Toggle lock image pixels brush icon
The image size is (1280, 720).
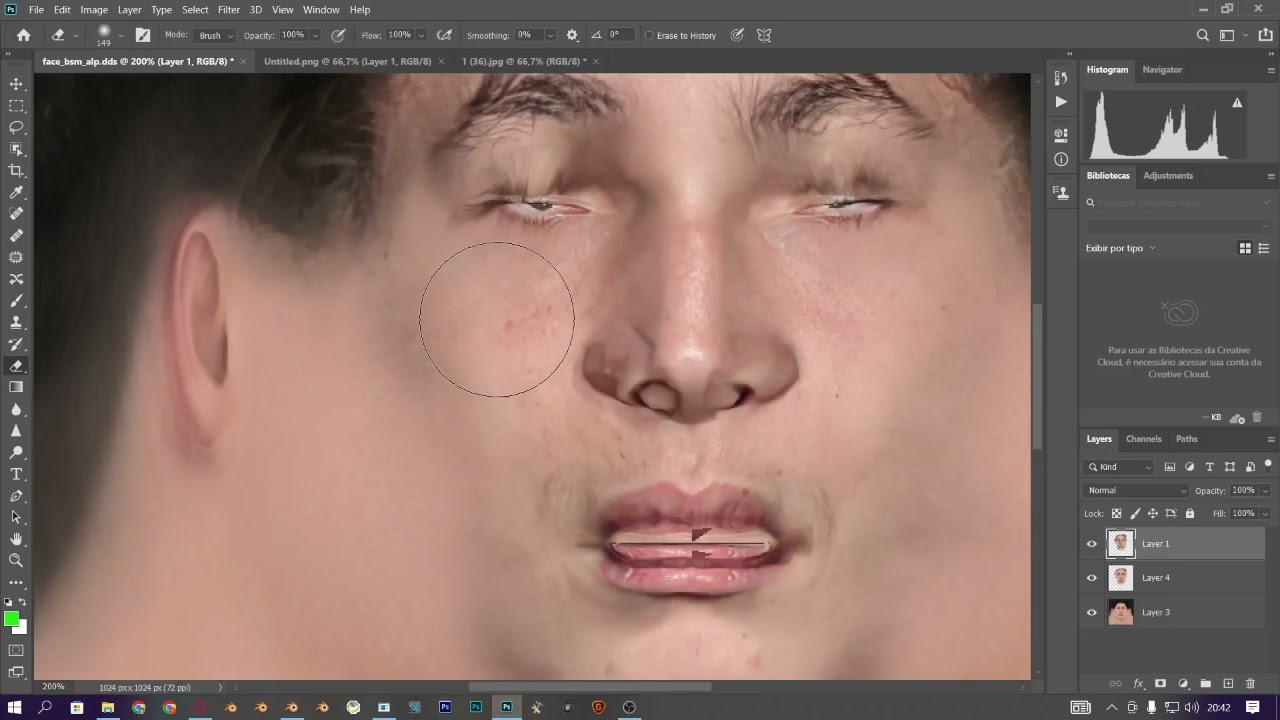1135,514
